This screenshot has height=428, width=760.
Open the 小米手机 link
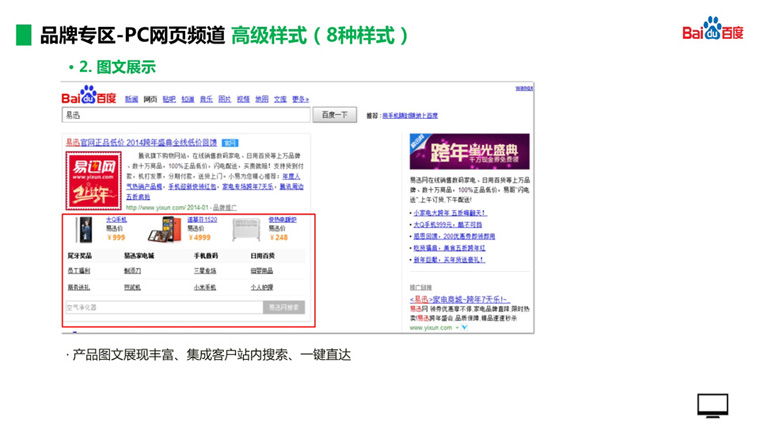[x=205, y=287]
